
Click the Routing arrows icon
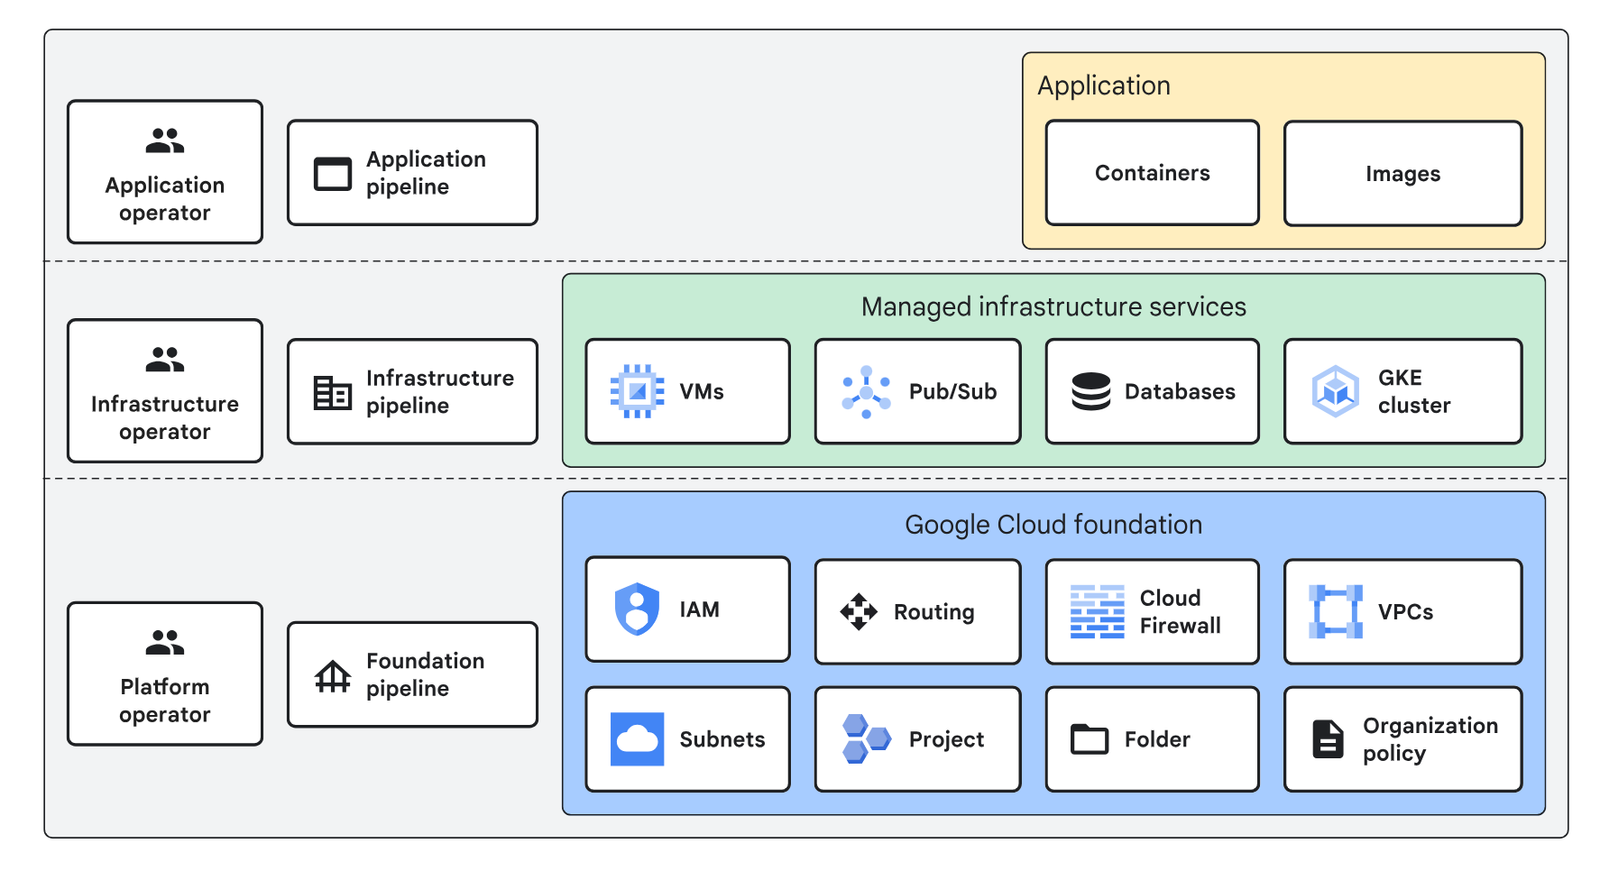coord(858,611)
